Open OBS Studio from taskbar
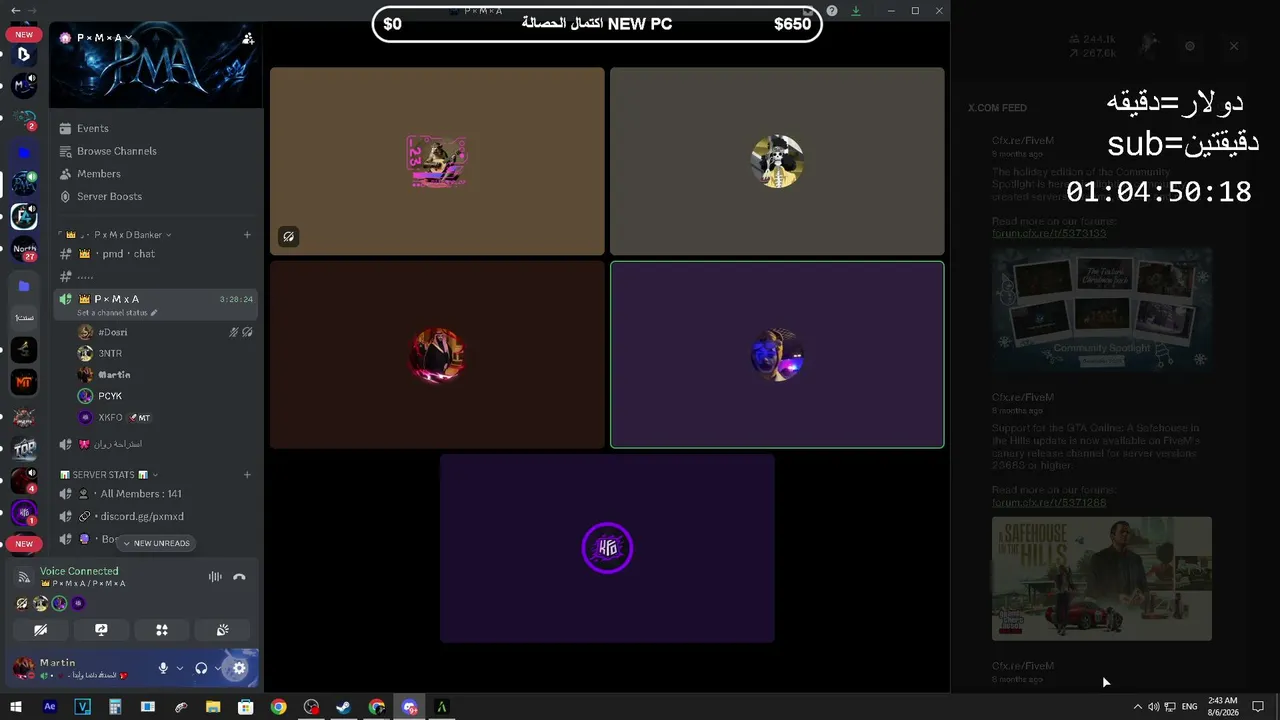Screen dimensions: 1280x720 [x=311, y=707]
